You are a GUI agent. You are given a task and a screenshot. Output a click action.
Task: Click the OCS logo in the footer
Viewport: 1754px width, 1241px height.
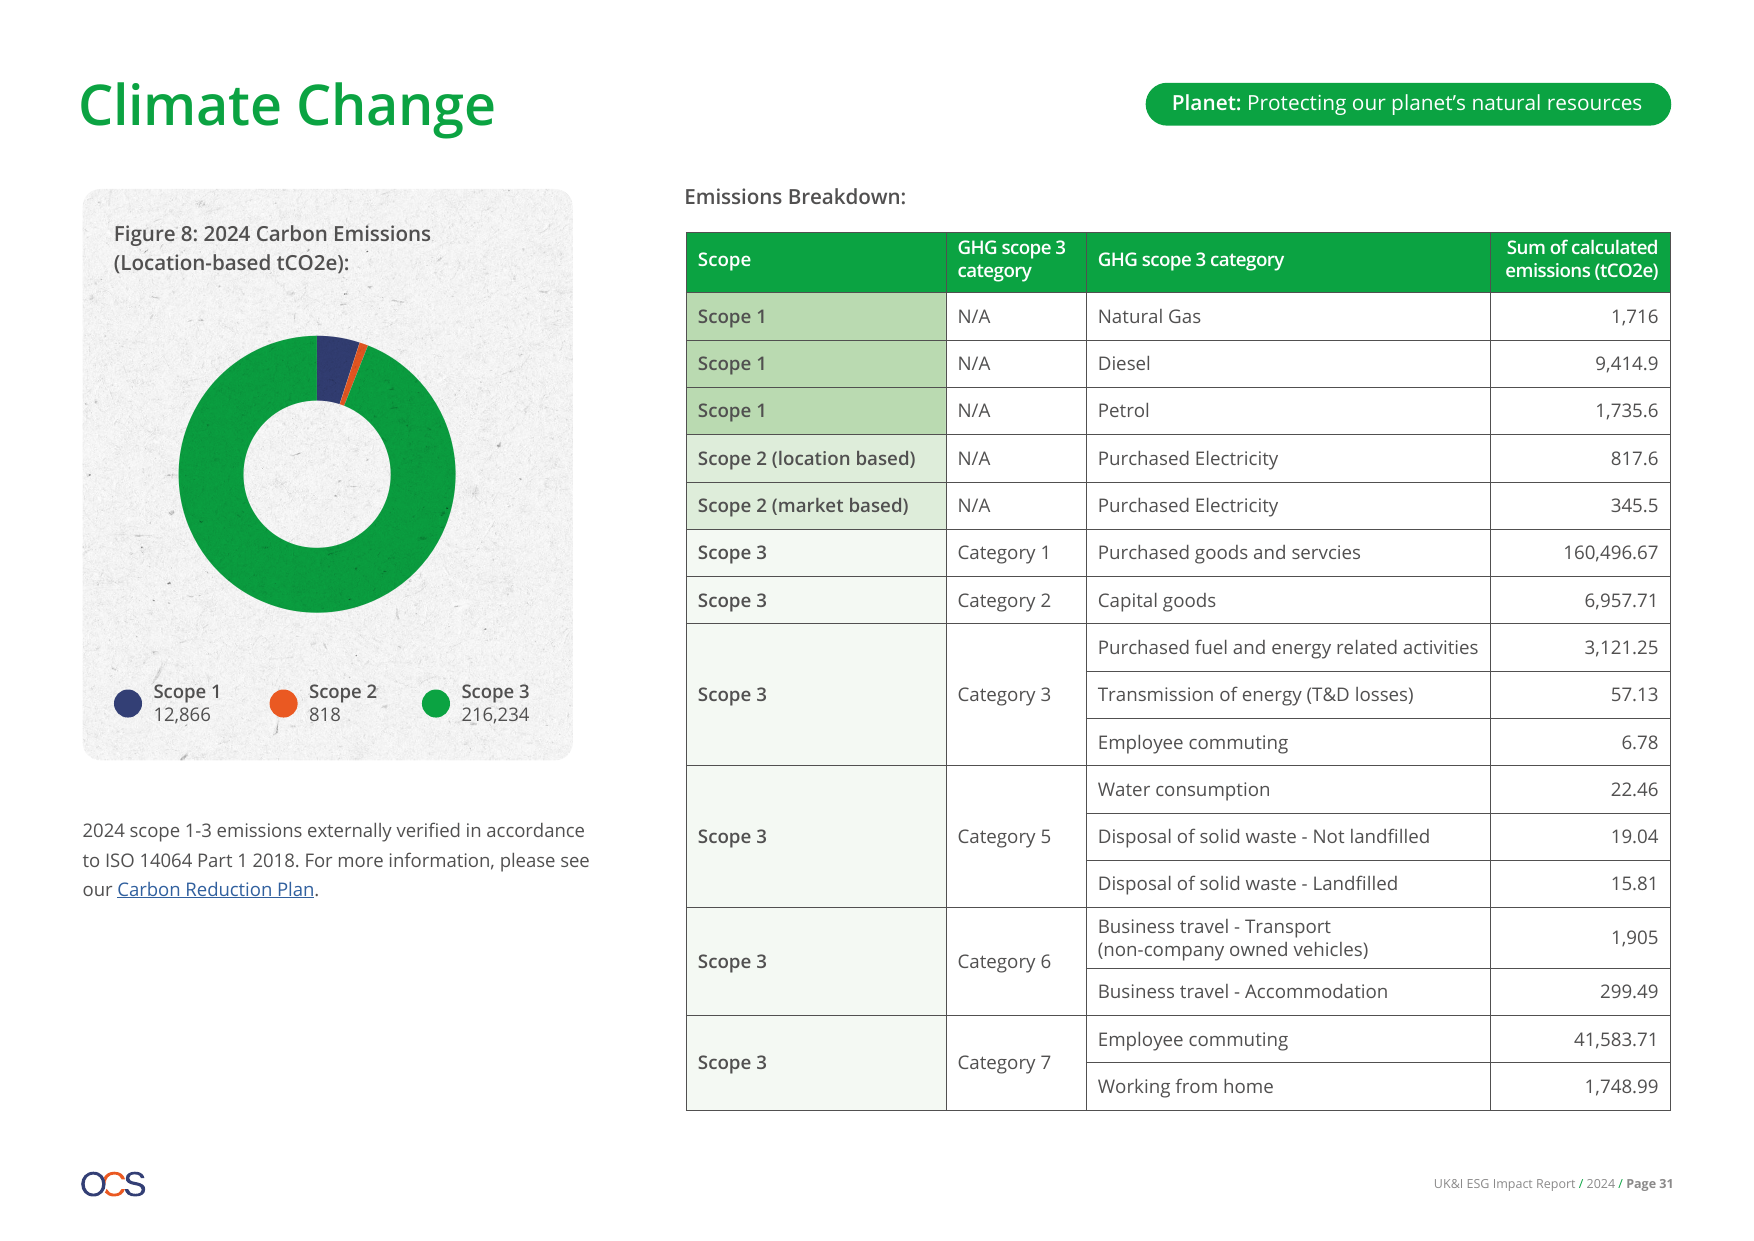click(113, 1184)
